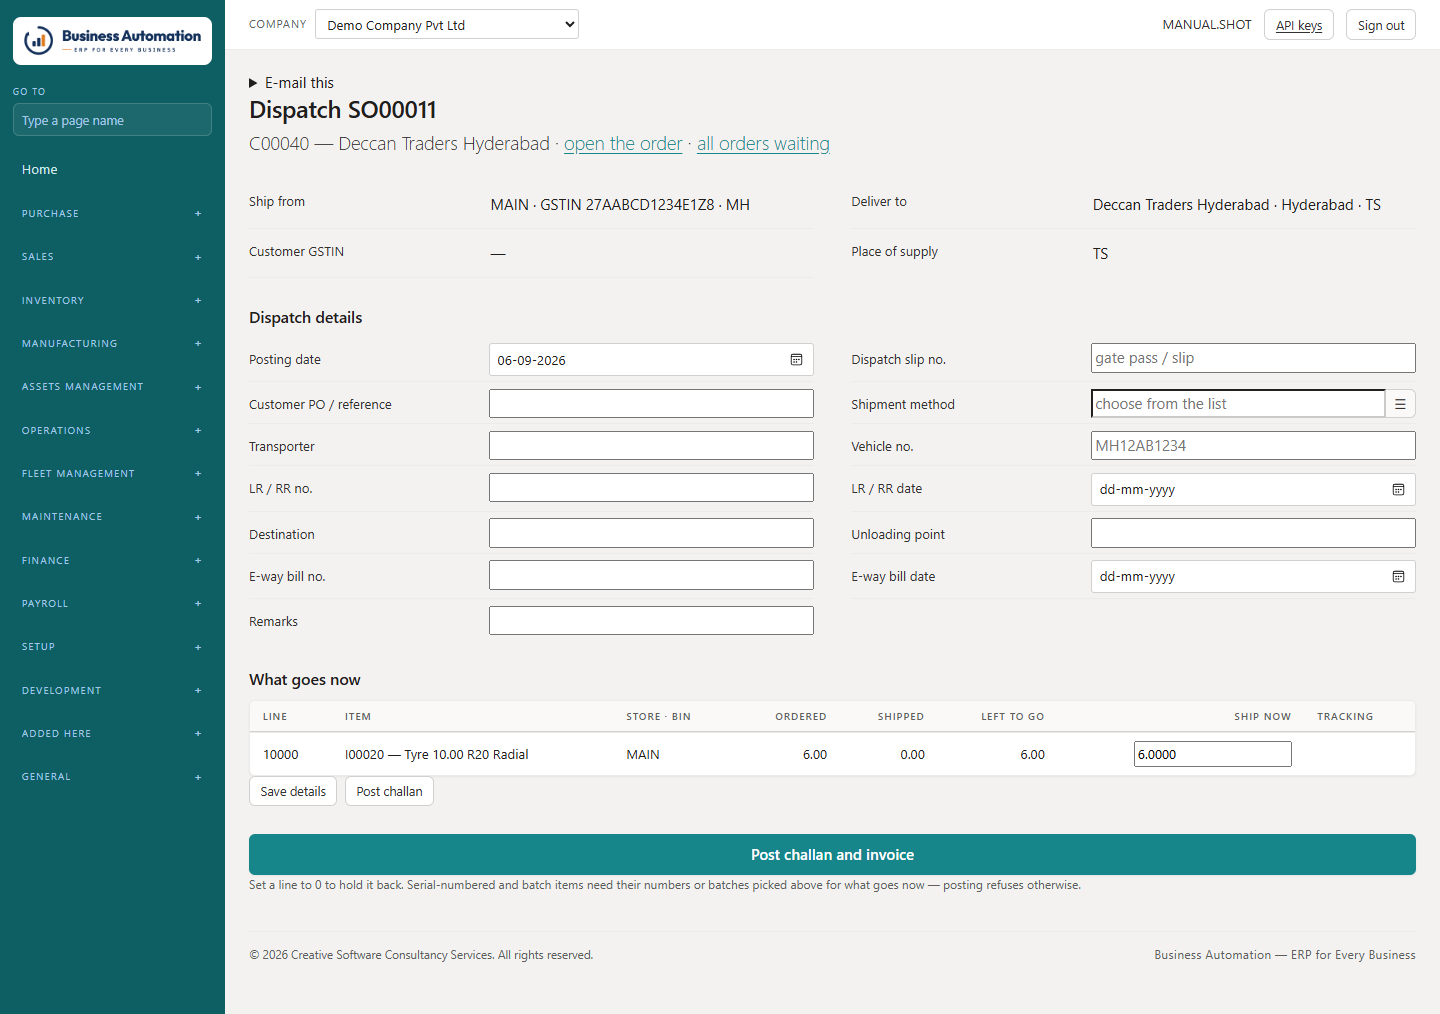Open the Shipment method list button

[x=1401, y=404]
